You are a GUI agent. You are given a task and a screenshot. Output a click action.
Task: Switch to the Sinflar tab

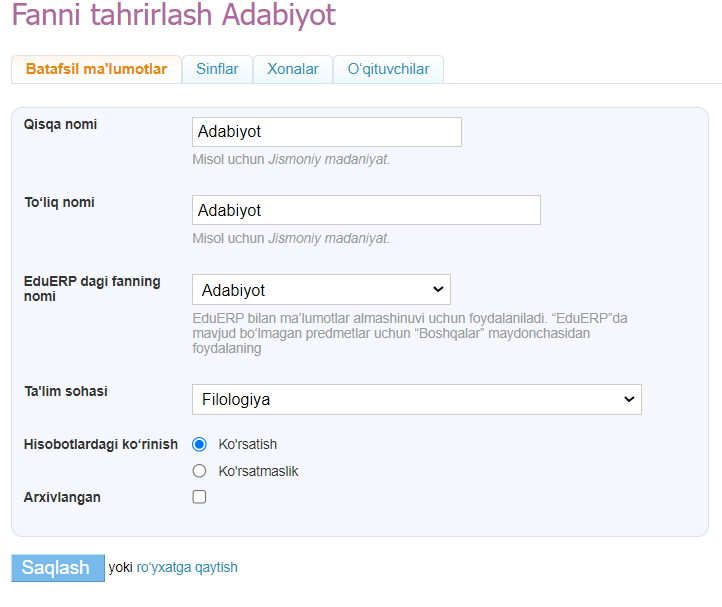[x=217, y=69]
